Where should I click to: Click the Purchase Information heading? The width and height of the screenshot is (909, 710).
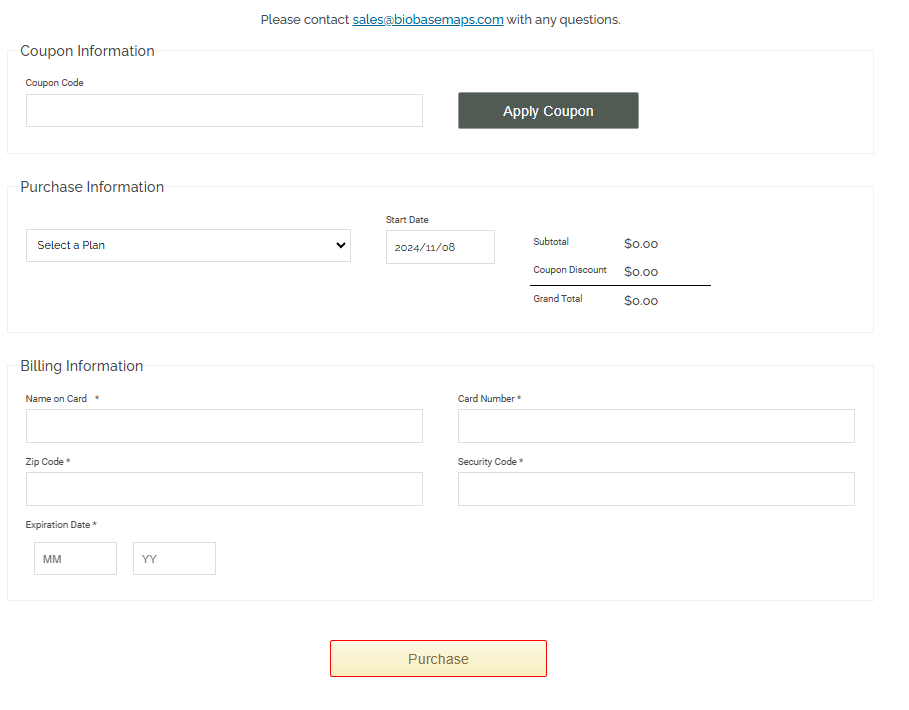point(92,187)
